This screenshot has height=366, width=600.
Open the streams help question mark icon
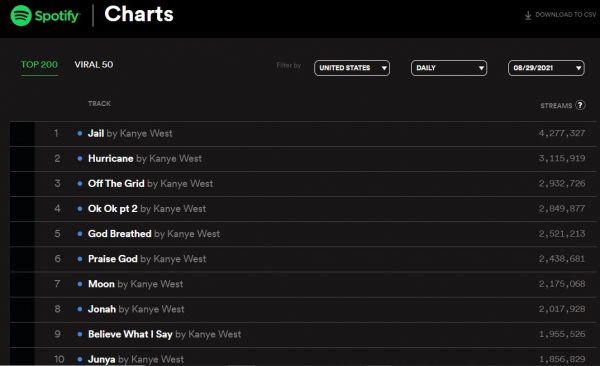(x=580, y=105)
